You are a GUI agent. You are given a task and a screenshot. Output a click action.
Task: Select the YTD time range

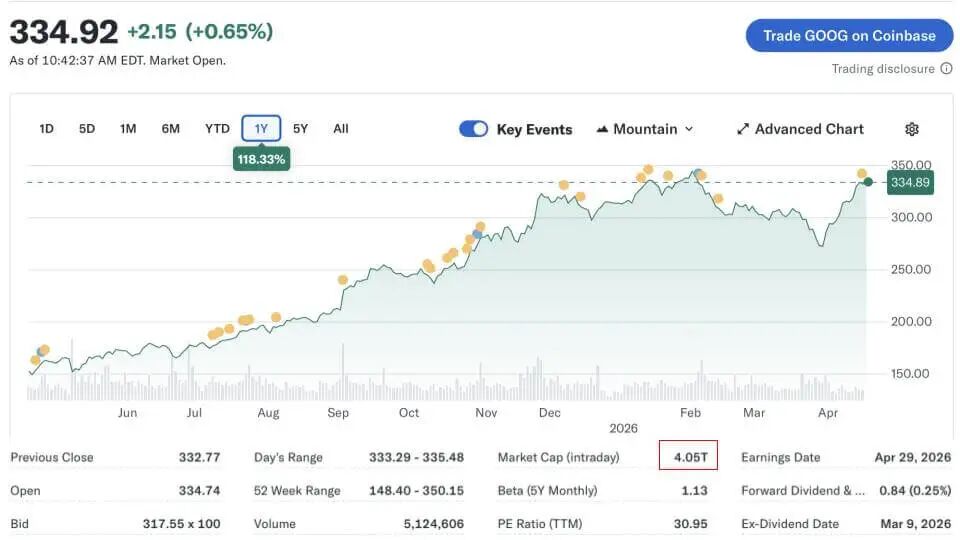point(217,128)
